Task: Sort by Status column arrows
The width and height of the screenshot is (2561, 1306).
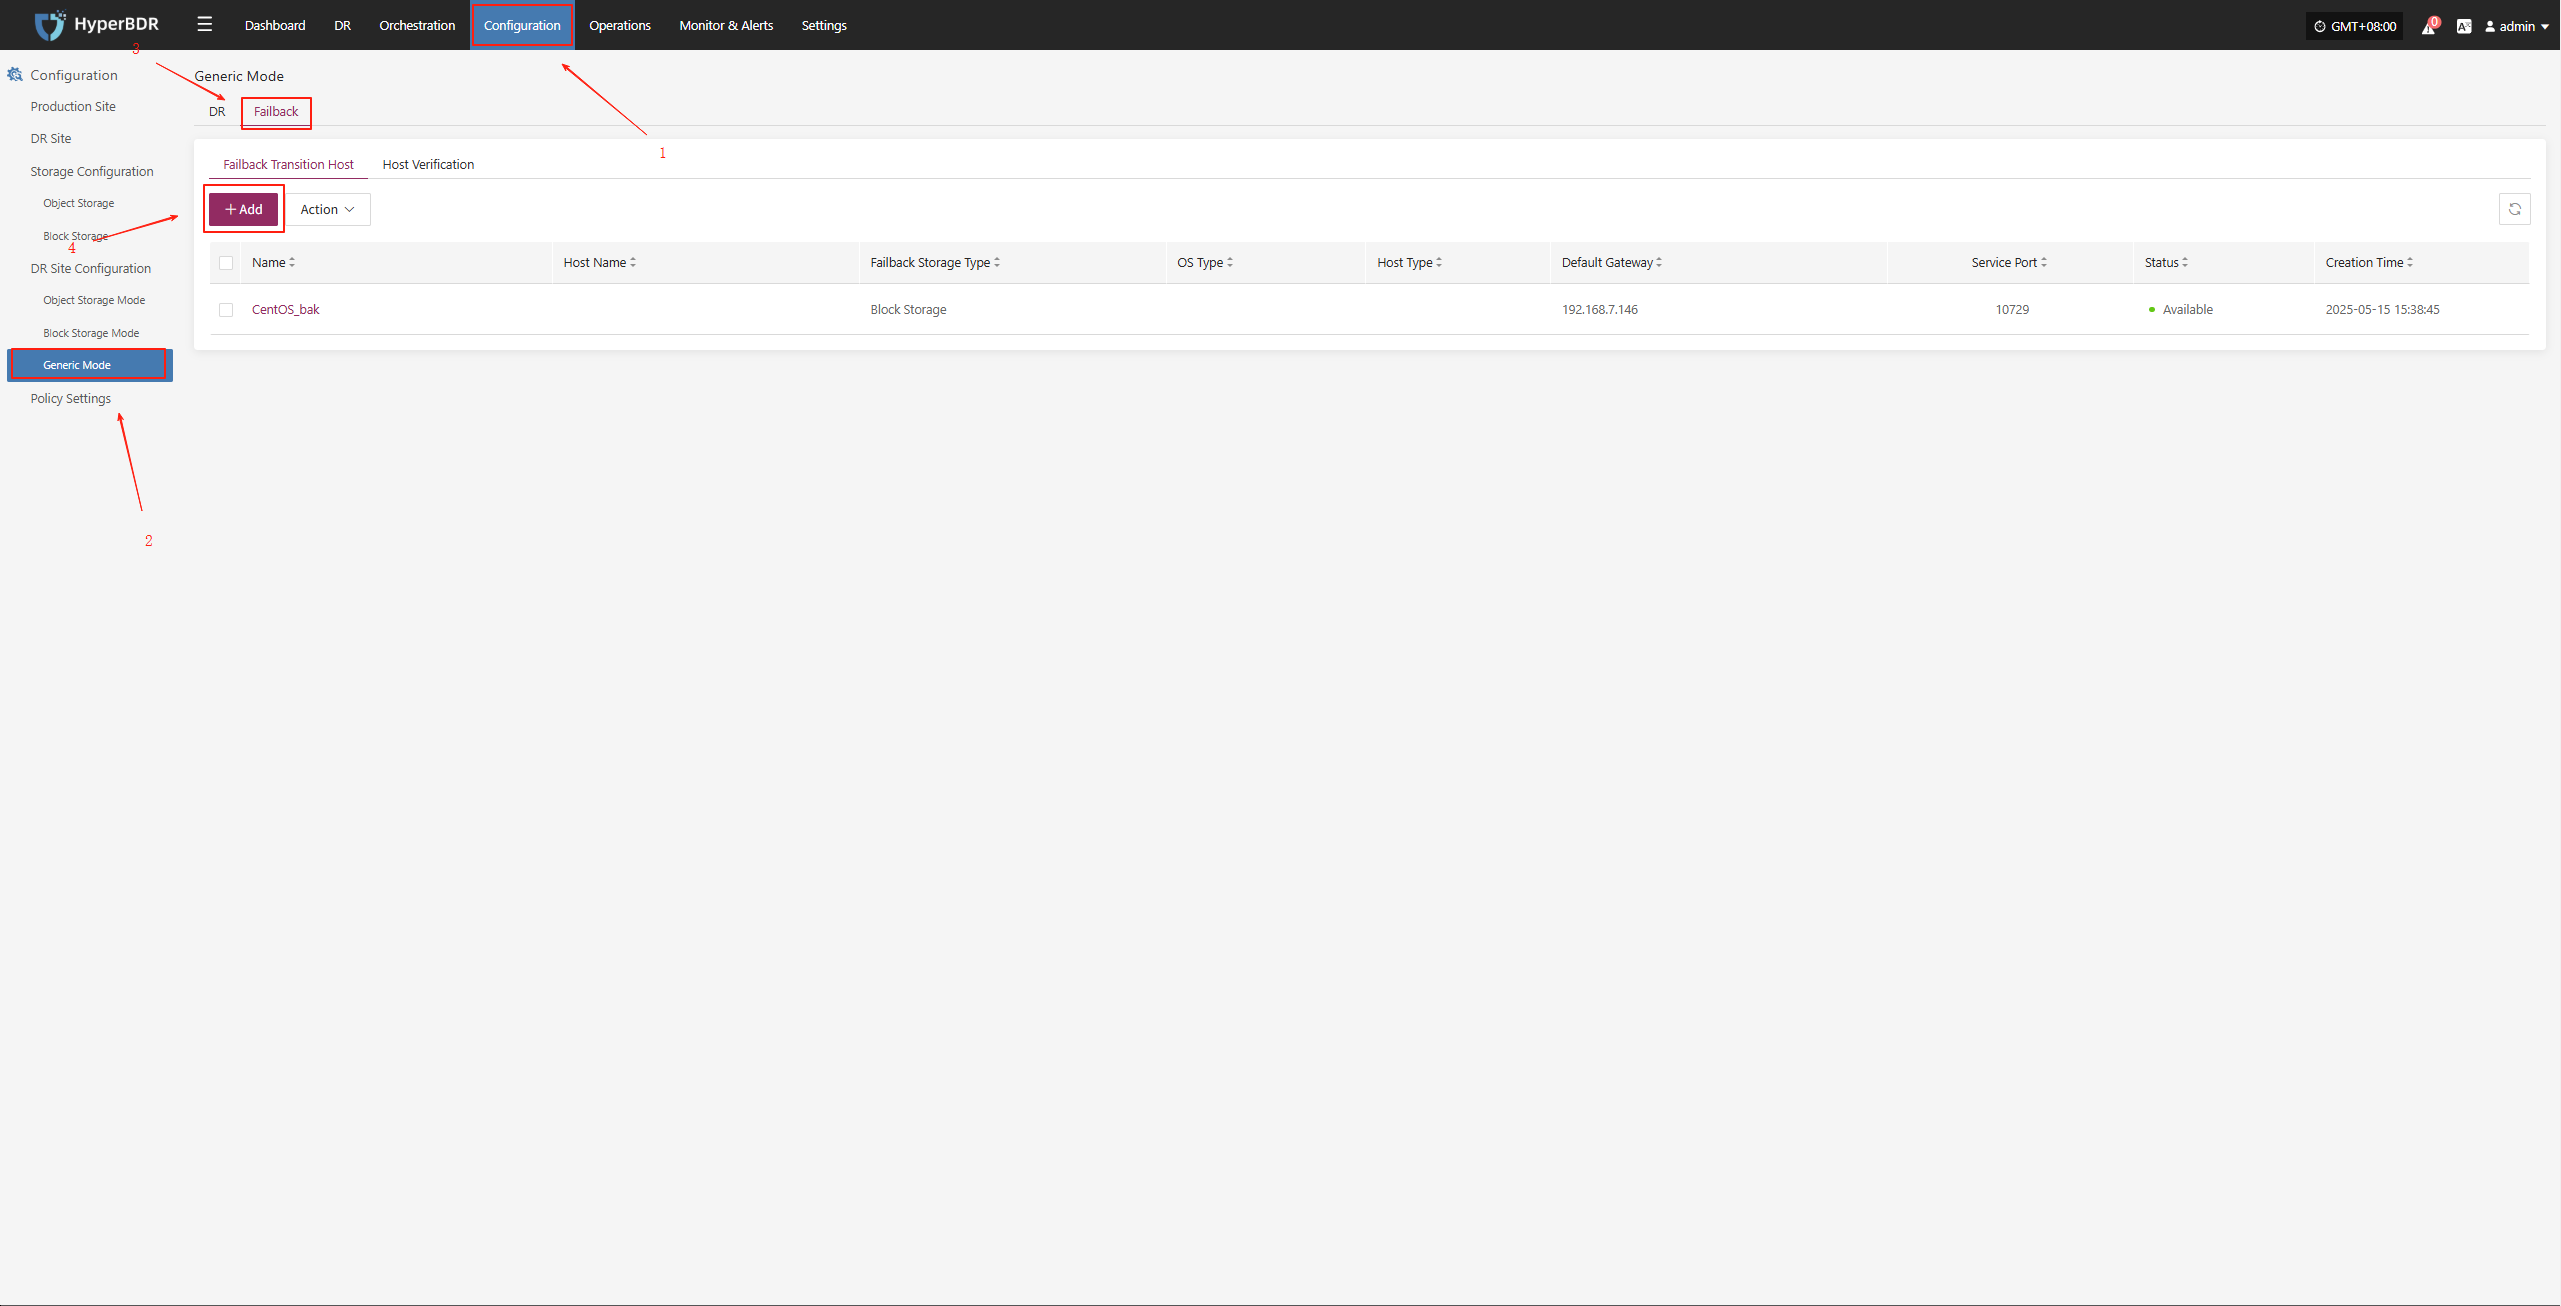Action: (x=2185, y=263)
